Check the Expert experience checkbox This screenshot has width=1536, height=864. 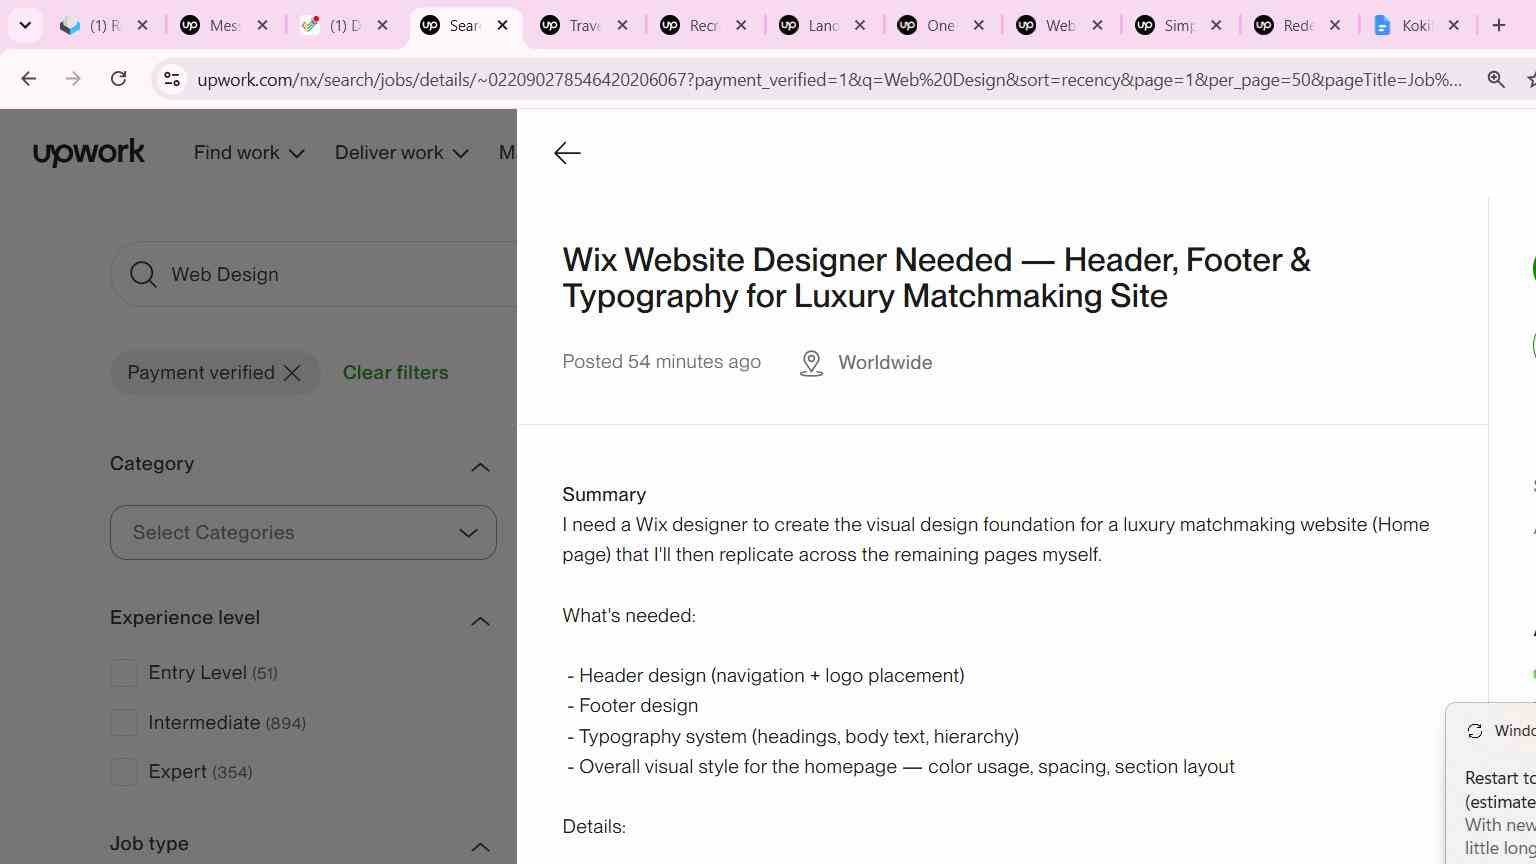click(x=123, y=772)
